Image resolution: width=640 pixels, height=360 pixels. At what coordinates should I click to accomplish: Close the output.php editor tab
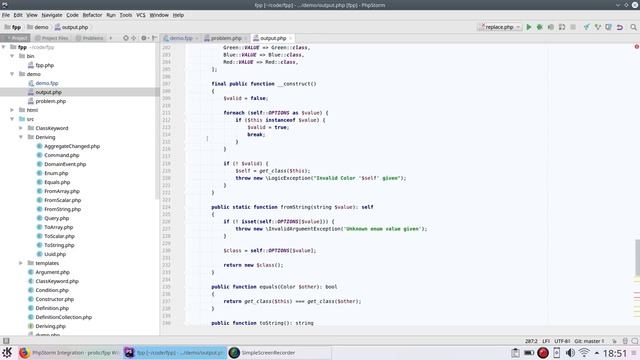(291, 38)
